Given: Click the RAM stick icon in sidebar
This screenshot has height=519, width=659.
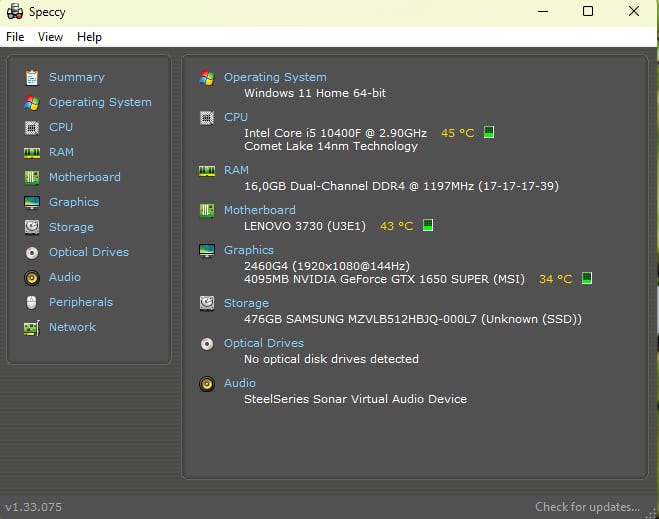Looking at the screenshot, I should (x=32, y=153).
